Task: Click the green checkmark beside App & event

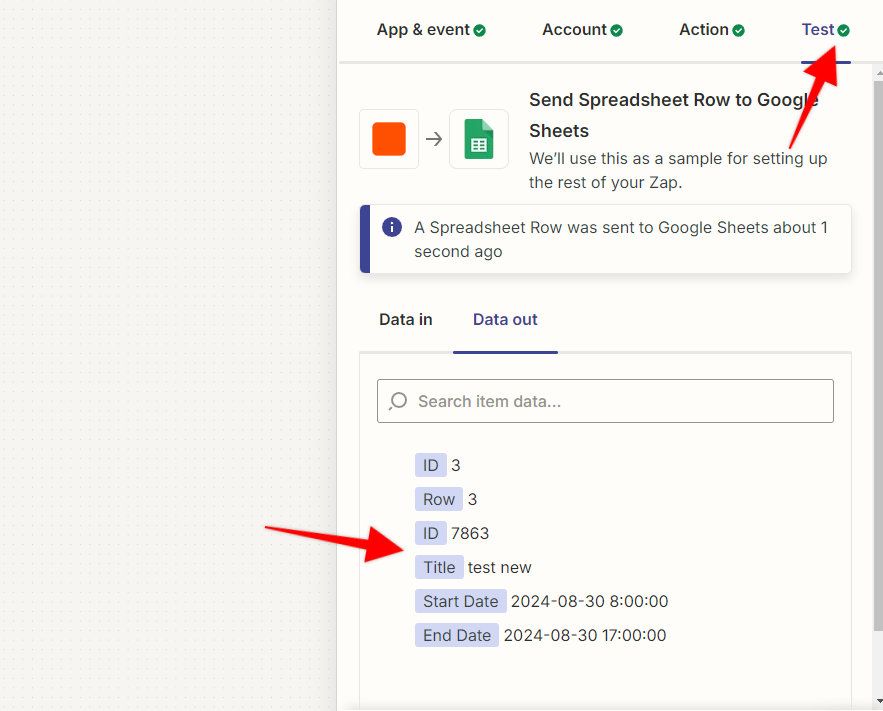Action: pyautogui.click(x=478, y=30)
